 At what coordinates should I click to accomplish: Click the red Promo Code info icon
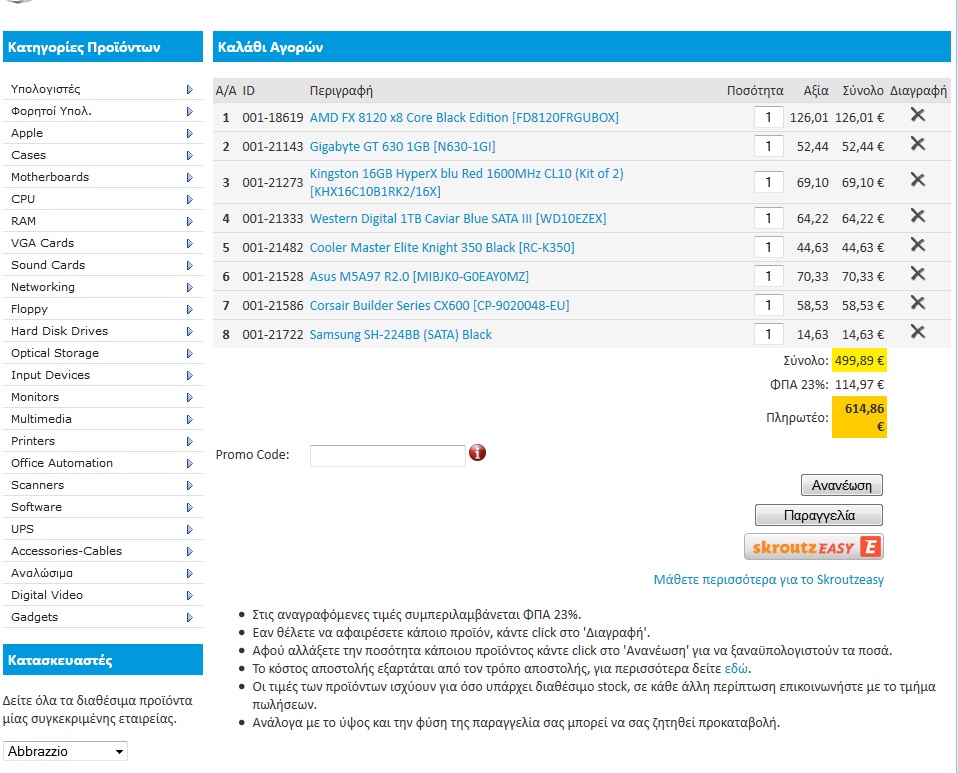(478, 453)
